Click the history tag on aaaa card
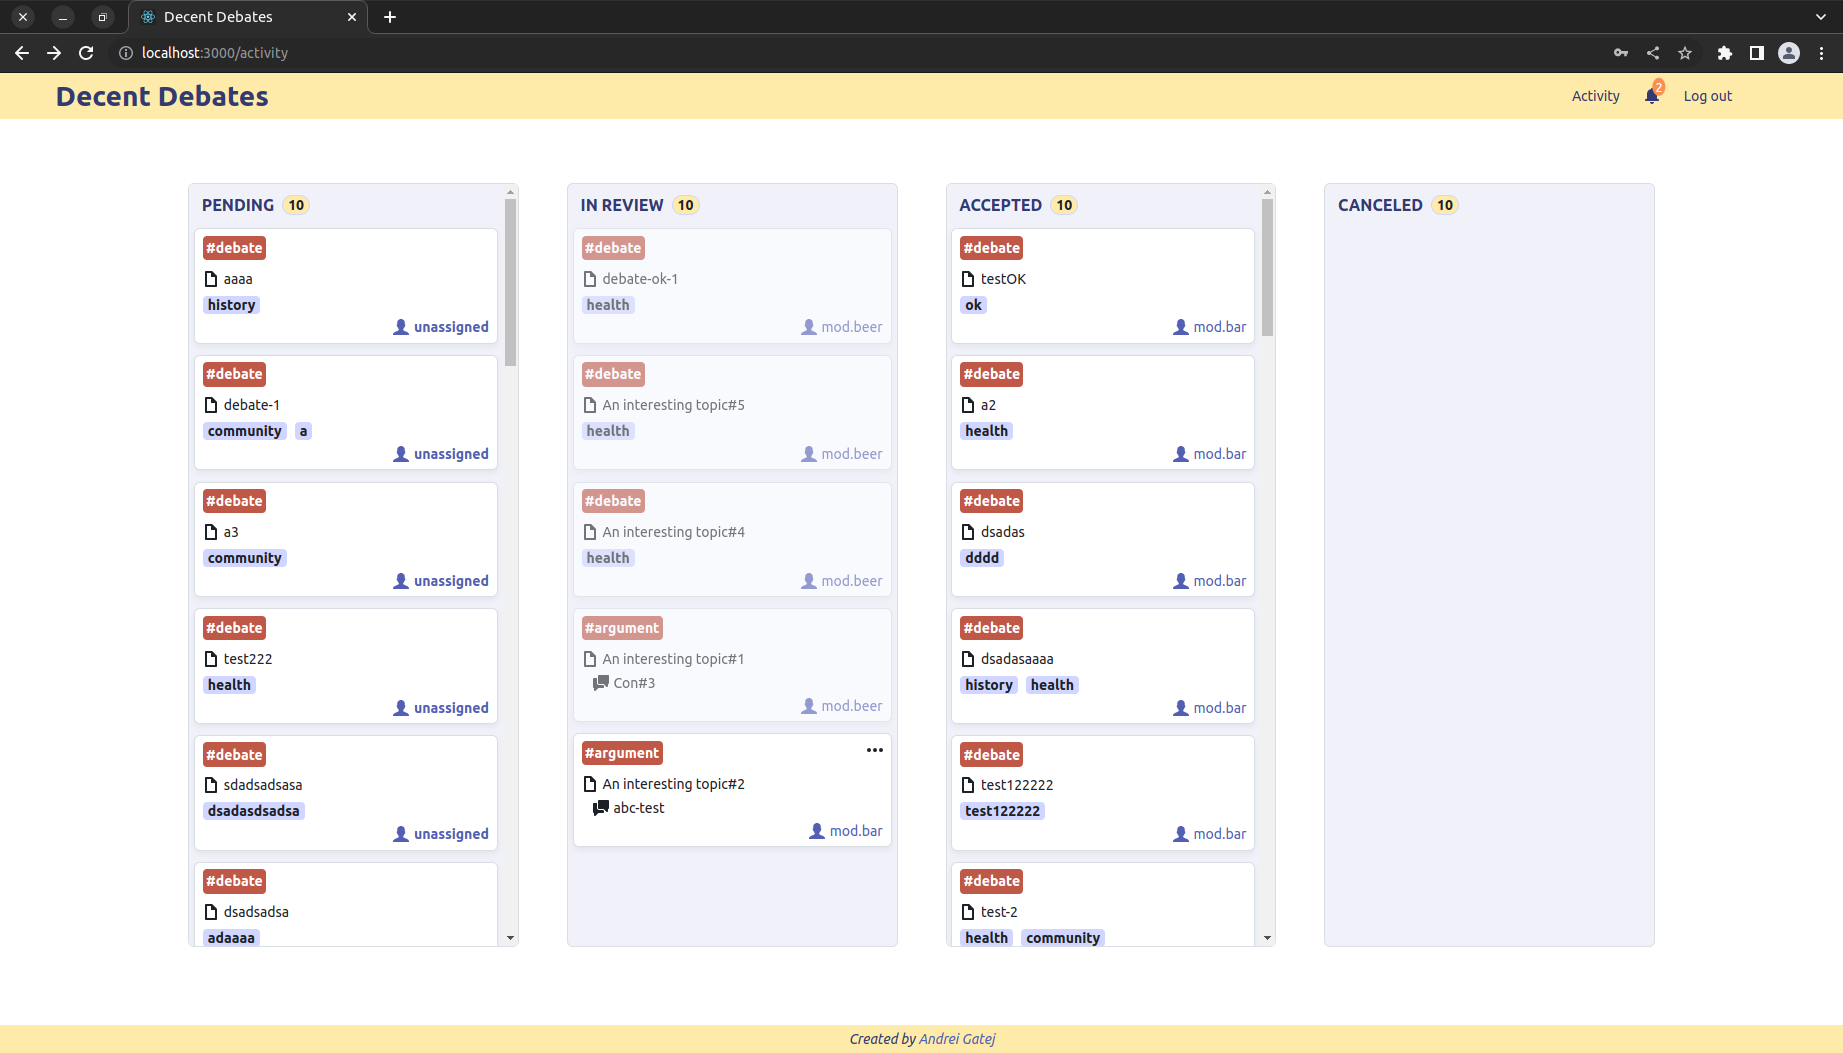1843x1053 pixels. point(231,305)
